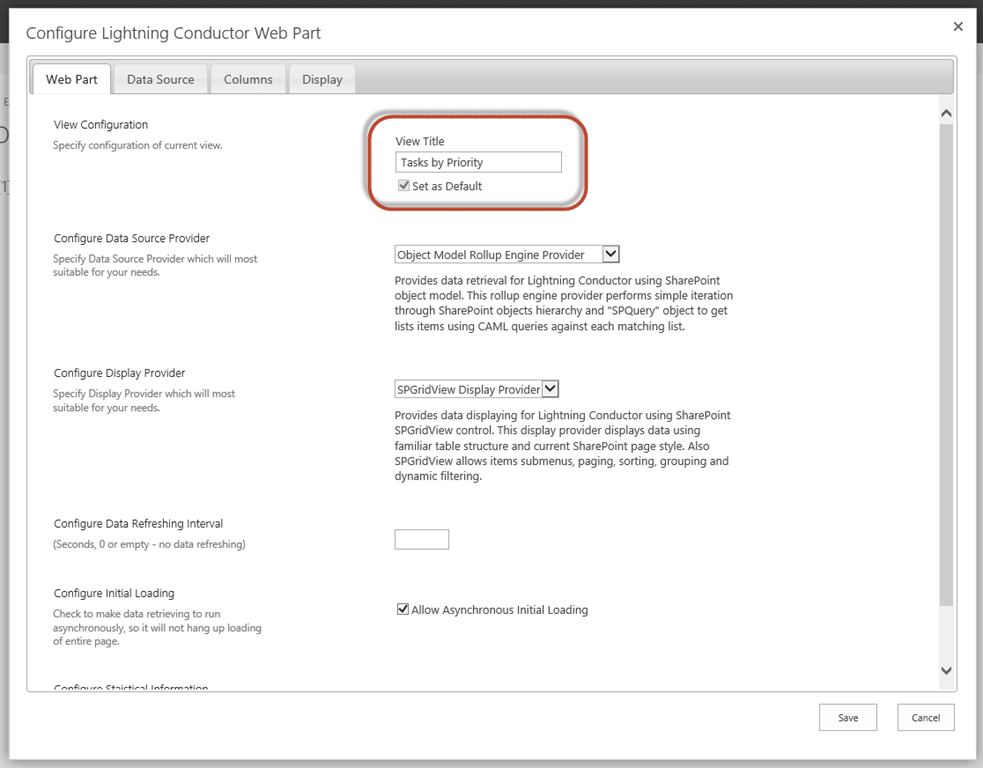Click the Configure Display Provider heading

(119, 373)
